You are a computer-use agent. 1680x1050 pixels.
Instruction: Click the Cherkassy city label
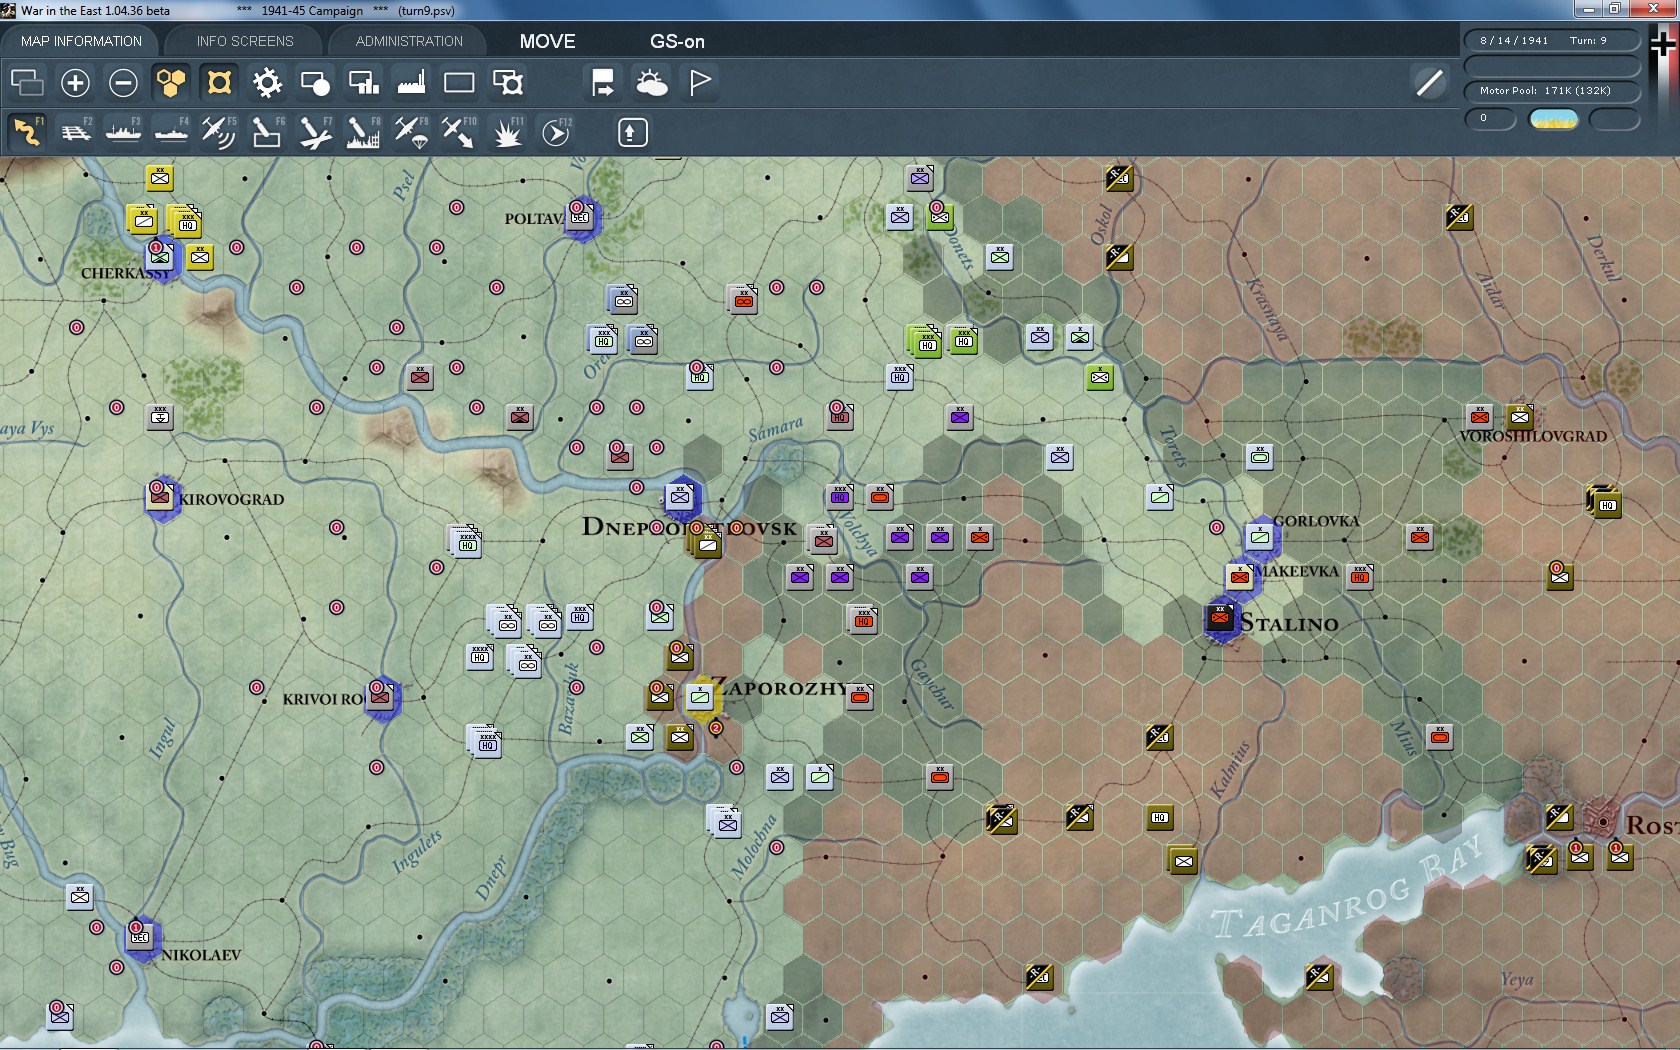pyautogui.click(x=126, y=273)
